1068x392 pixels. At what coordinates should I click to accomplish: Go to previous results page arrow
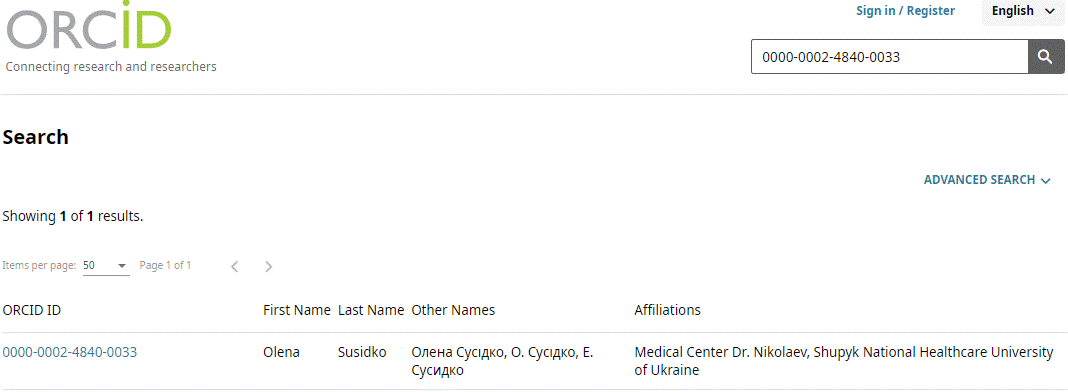click(235, 266)
